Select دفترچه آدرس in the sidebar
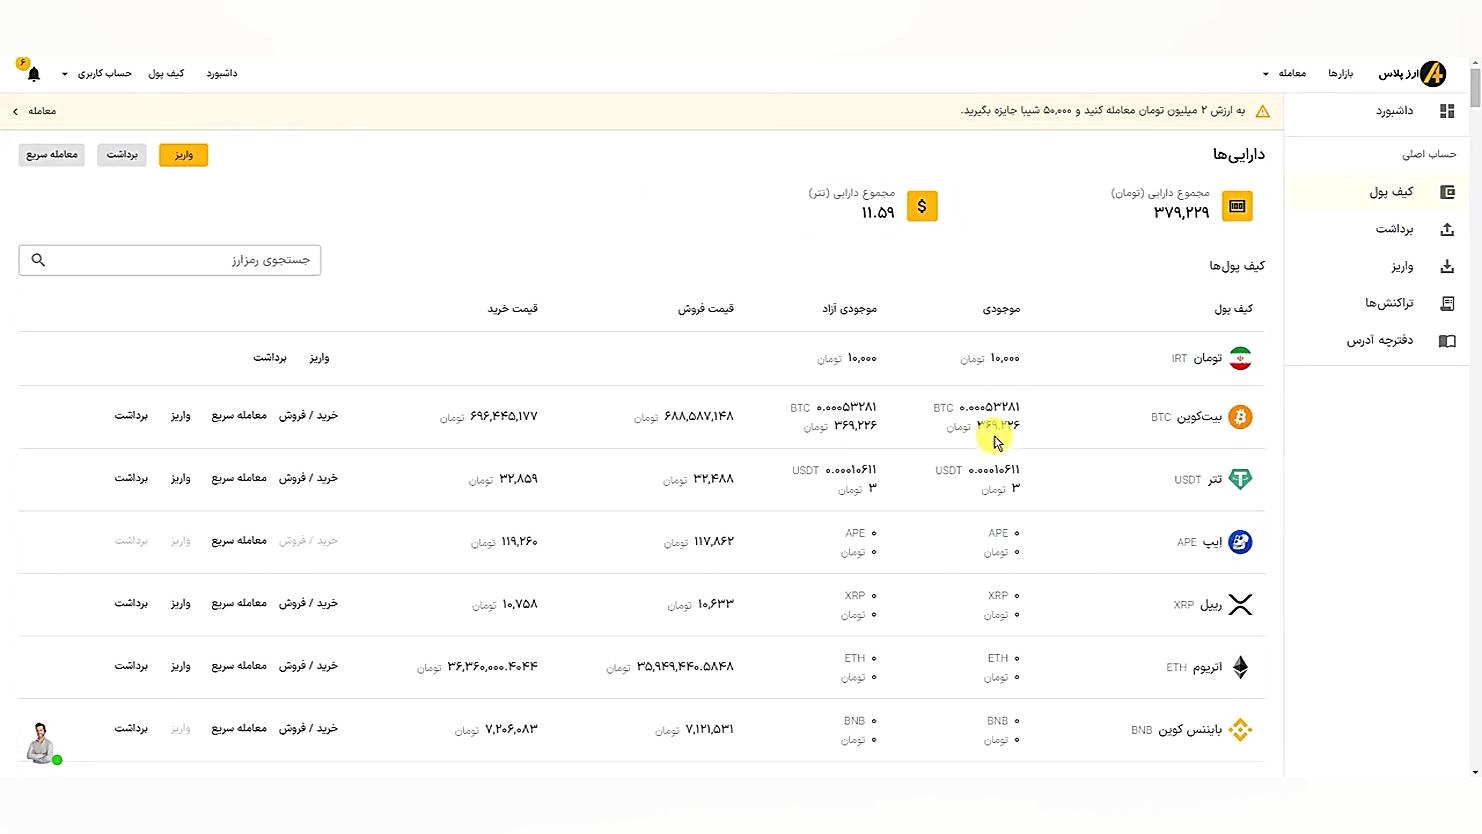The height and width of the screenshot is (834, 1482). (x=1380, y=341)
